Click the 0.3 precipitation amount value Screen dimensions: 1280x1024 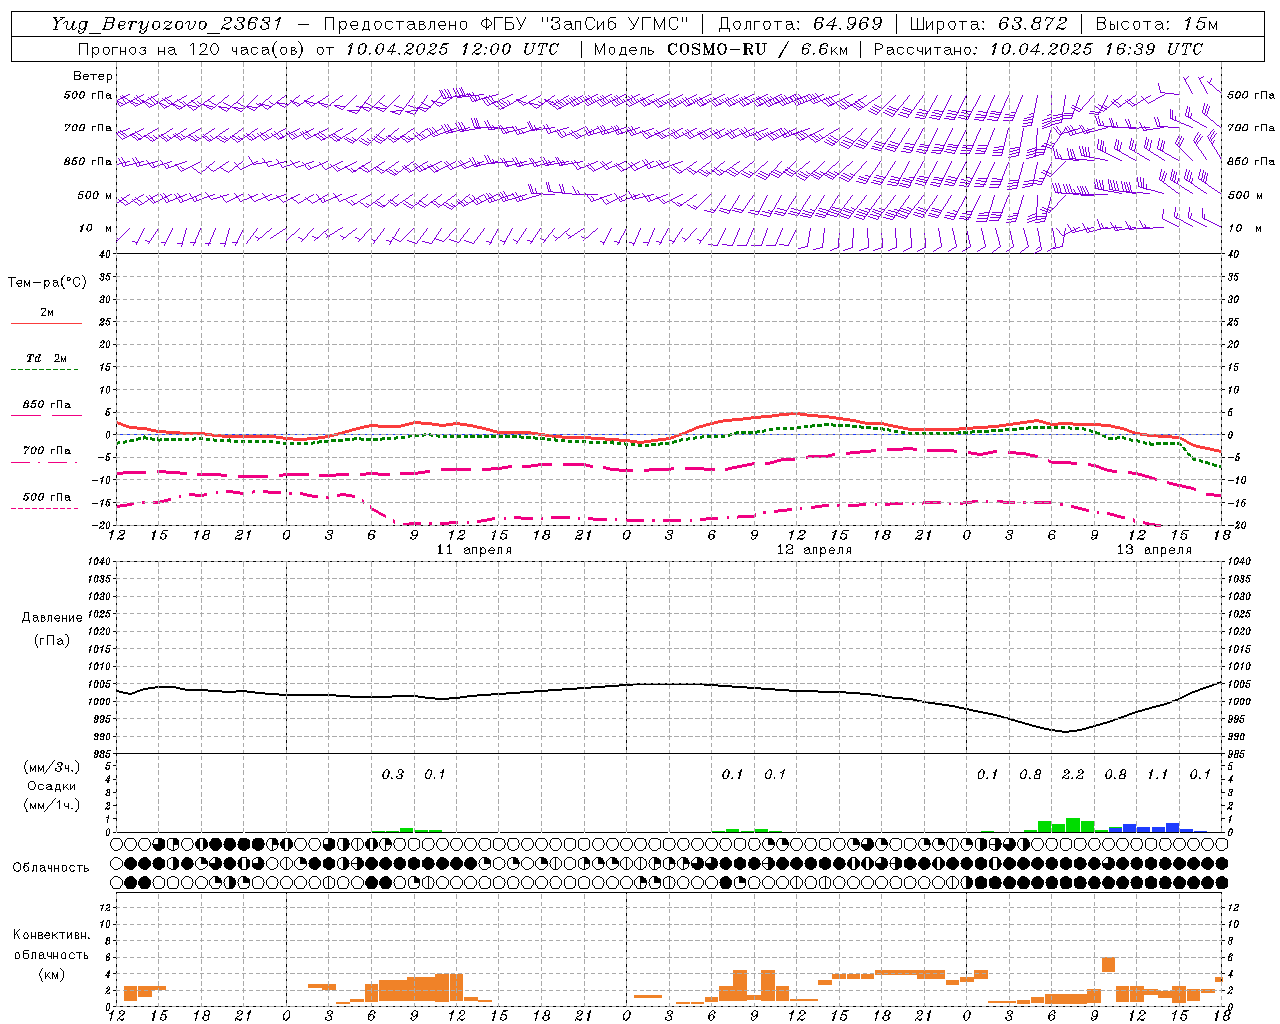click(x=393, y=775)
